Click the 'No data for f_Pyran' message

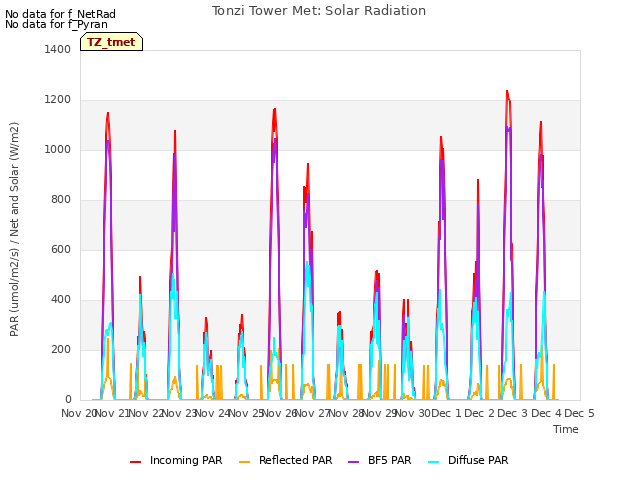56,24
